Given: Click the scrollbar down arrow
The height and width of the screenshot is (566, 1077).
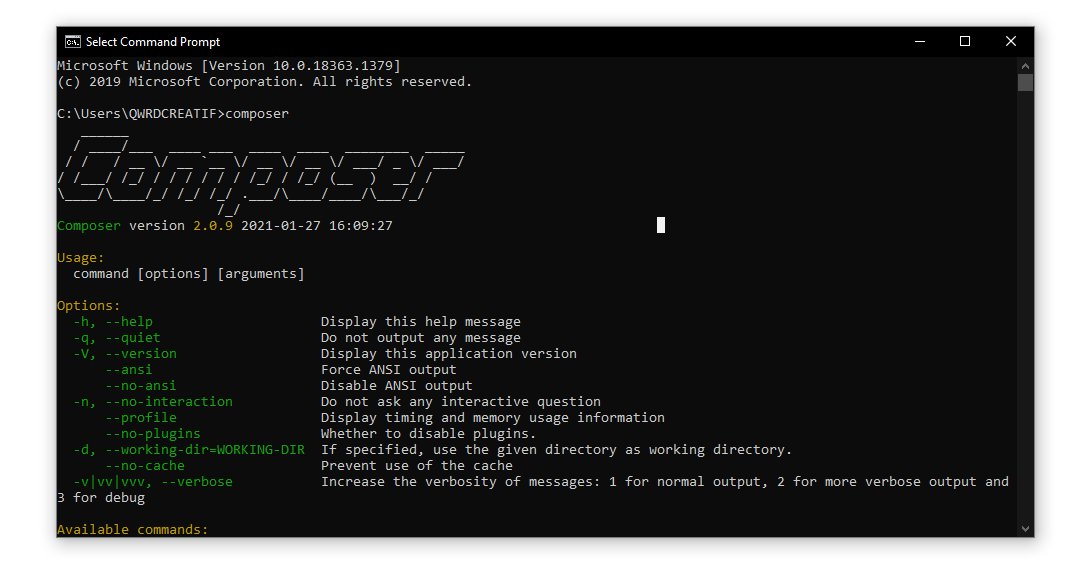Looking at the screenshot, I should pos(1025,529).
